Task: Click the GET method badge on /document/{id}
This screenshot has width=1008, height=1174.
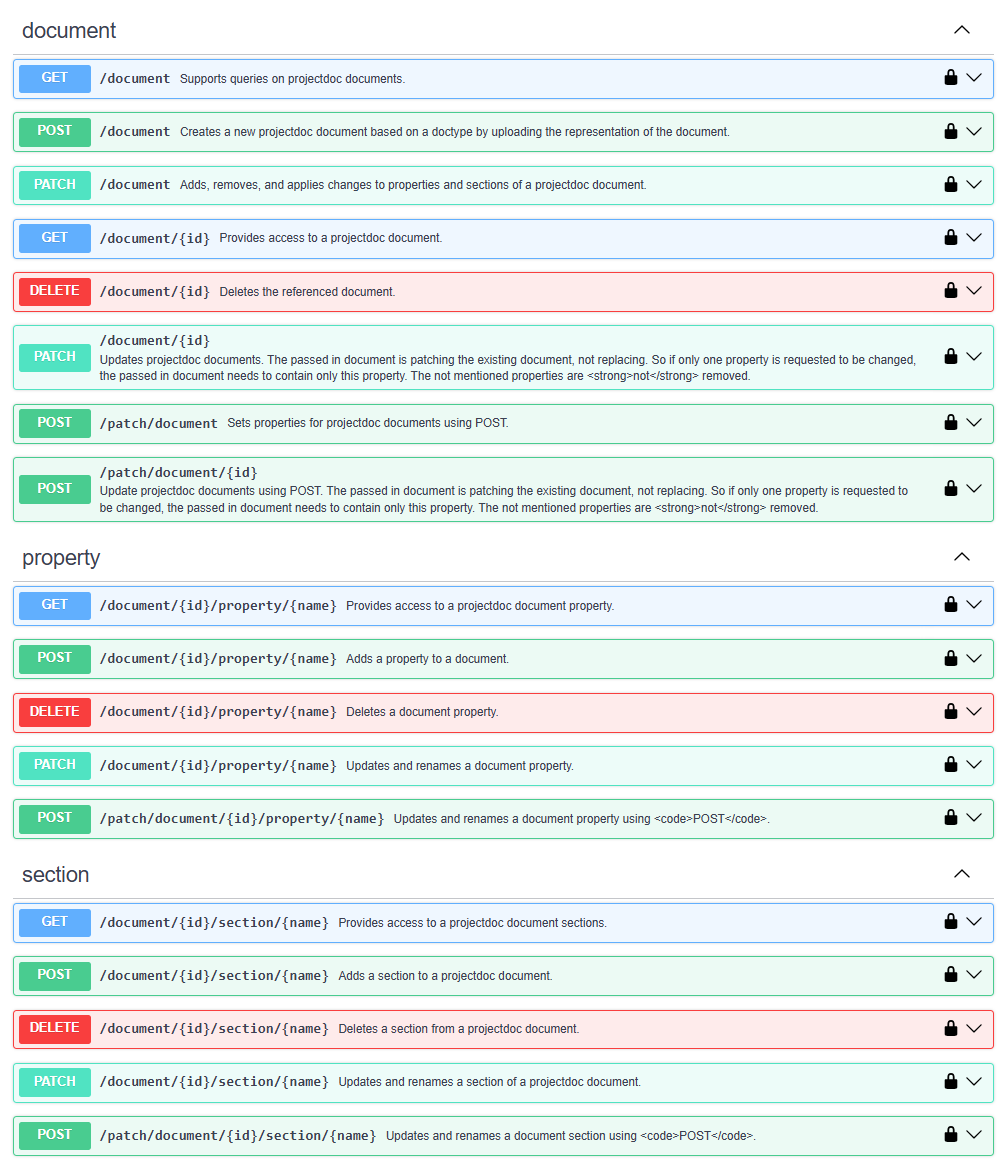Action: (53, 238)
